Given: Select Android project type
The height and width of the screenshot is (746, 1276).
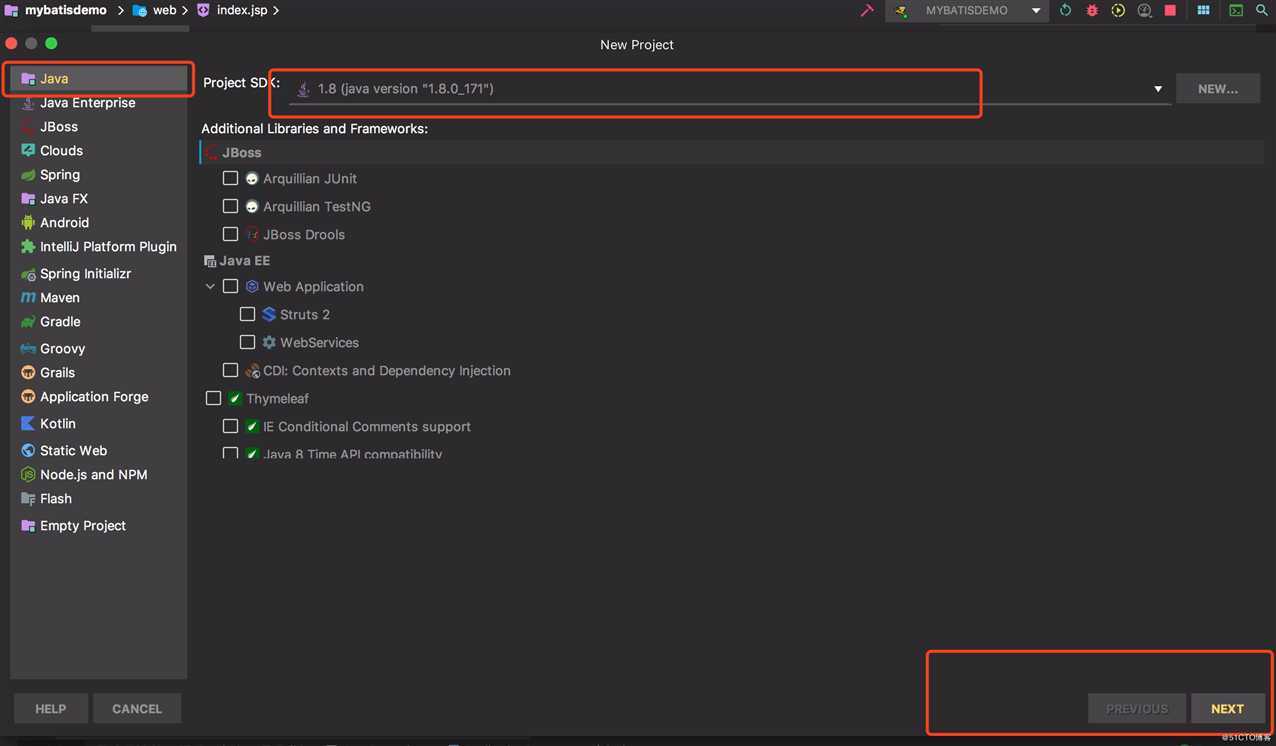Looking at the screenshot, I should [98, 222].
